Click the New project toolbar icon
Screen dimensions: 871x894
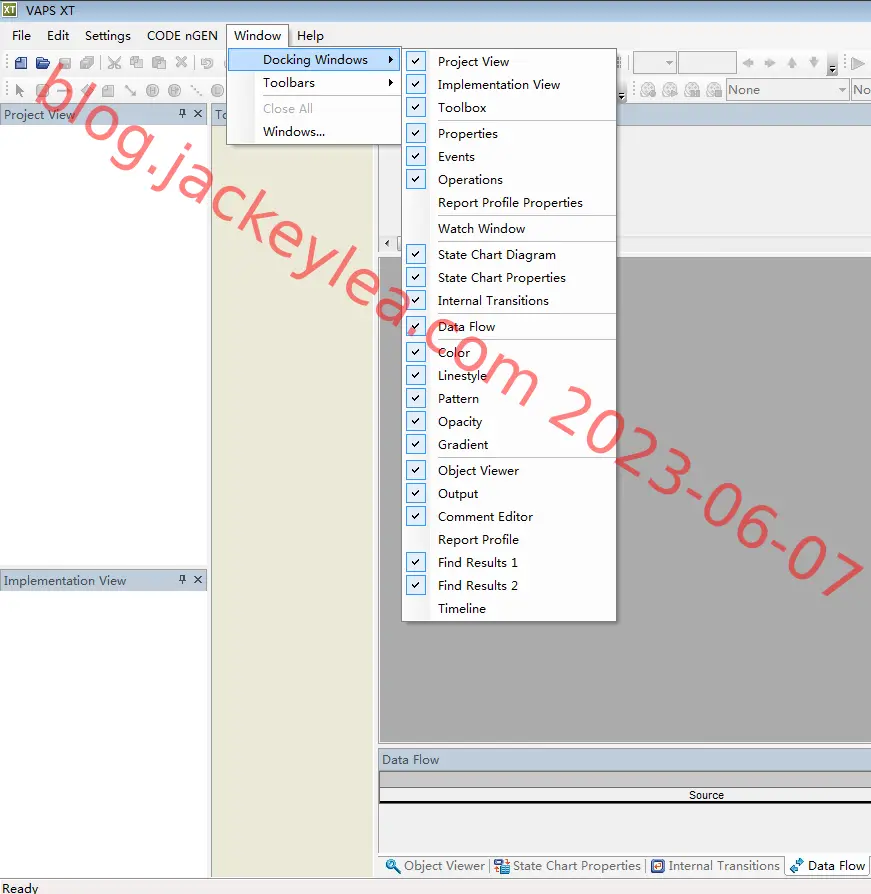click(21, 63)
